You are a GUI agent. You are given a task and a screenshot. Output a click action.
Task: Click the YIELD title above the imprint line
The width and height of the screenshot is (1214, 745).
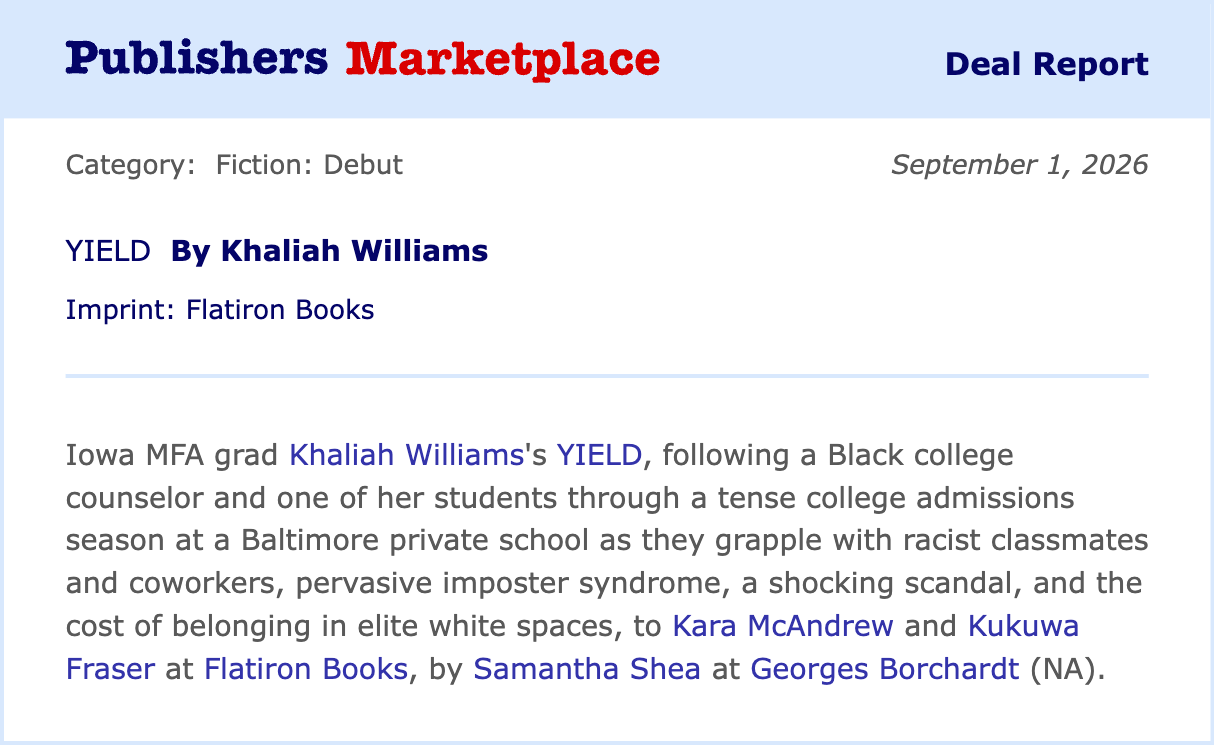pyautogui.click(x=108, y=251)
